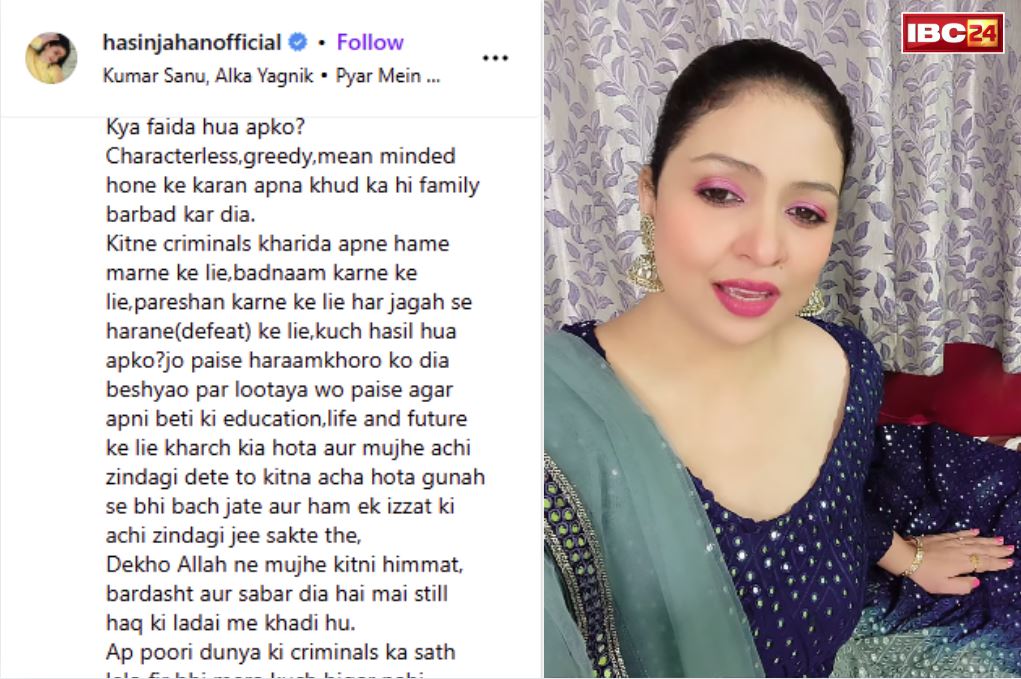Click the line 'haq ki ladai me khadi hu.'
The image size is (1021, 679).
pyautogui.click(x=231, y=623)
